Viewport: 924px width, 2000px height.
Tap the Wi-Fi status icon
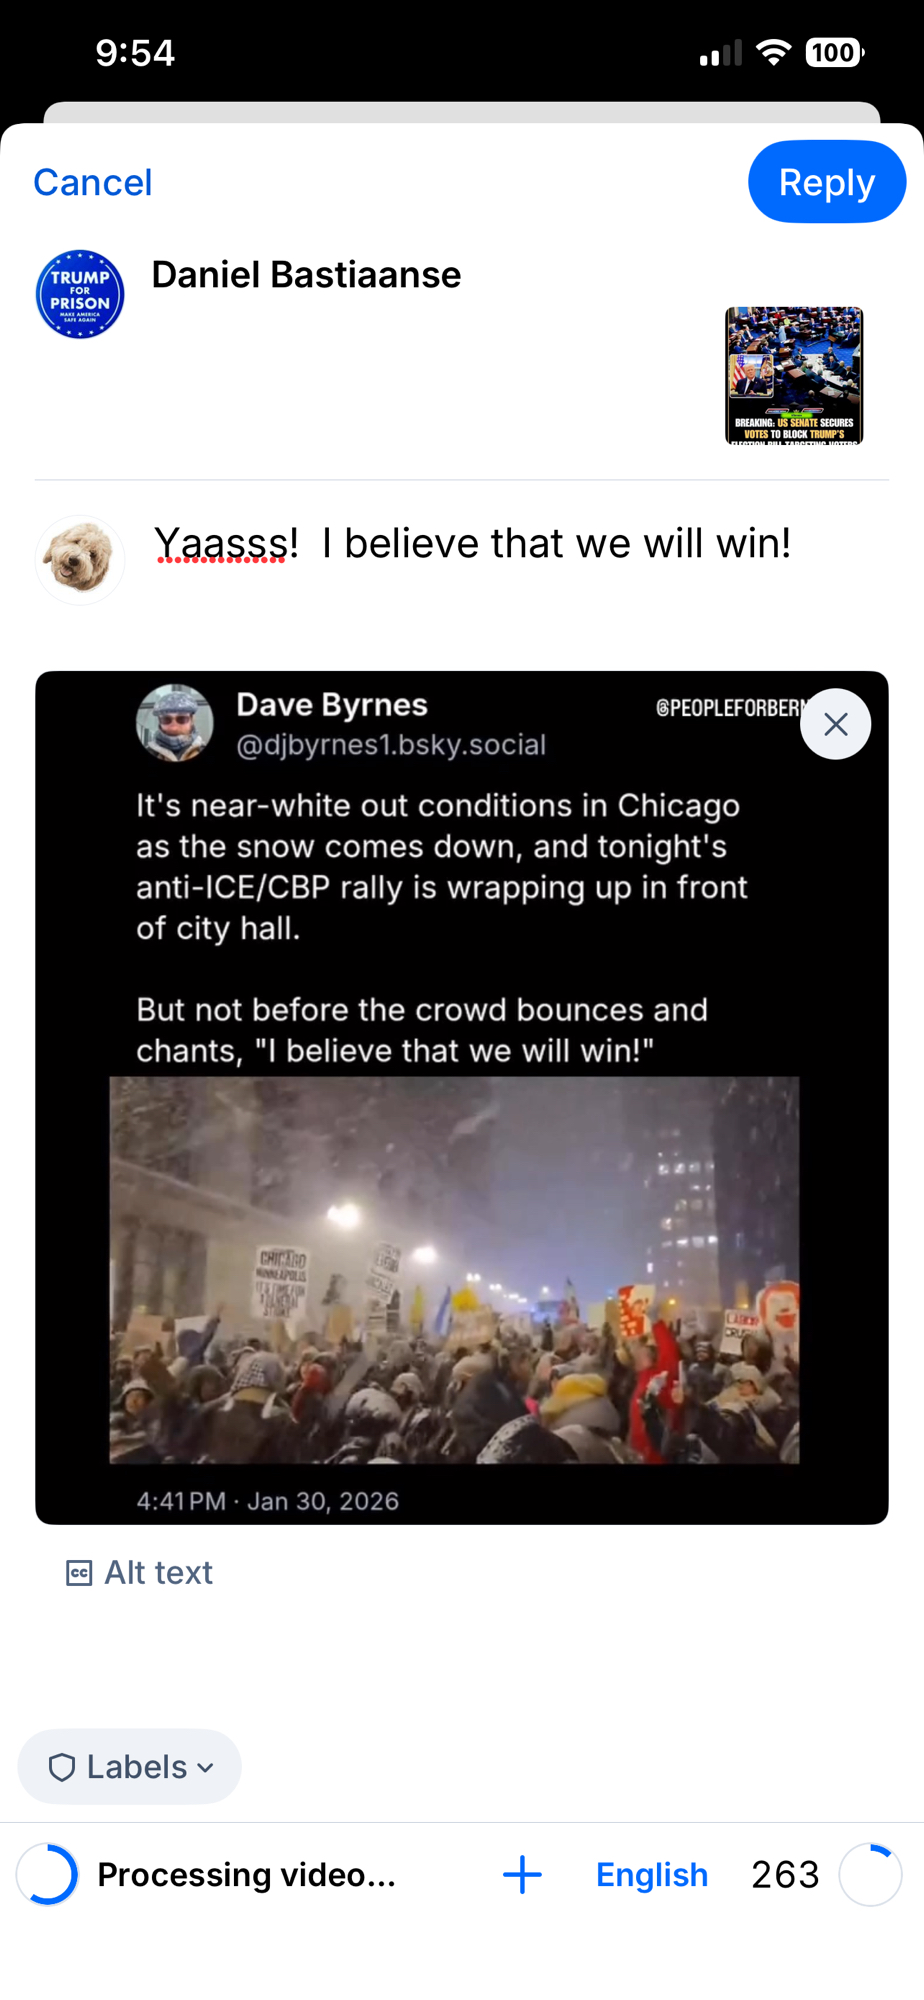pyautogui.click(x=773, y=52)
